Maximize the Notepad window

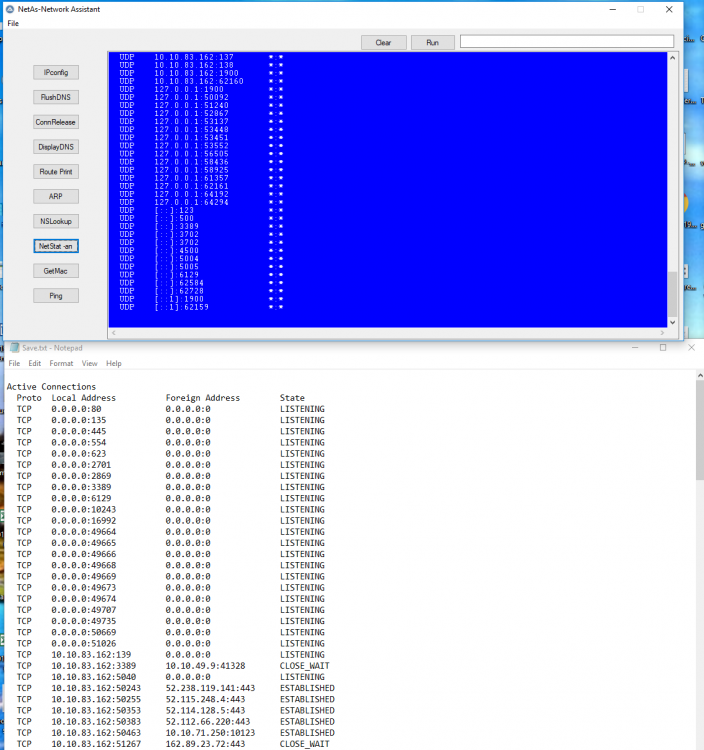click(x=663, y=348)
